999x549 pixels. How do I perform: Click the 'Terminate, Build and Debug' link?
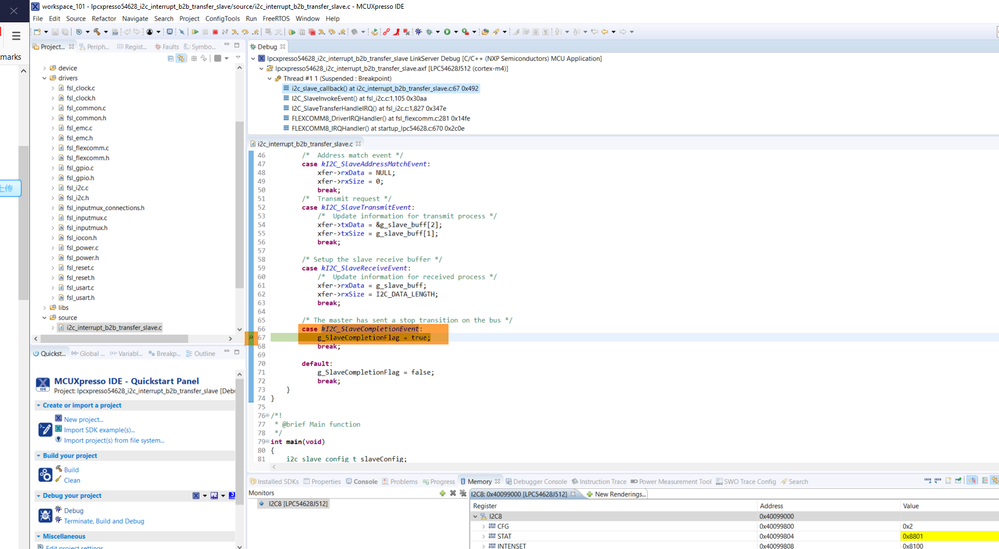pos(104,521)
